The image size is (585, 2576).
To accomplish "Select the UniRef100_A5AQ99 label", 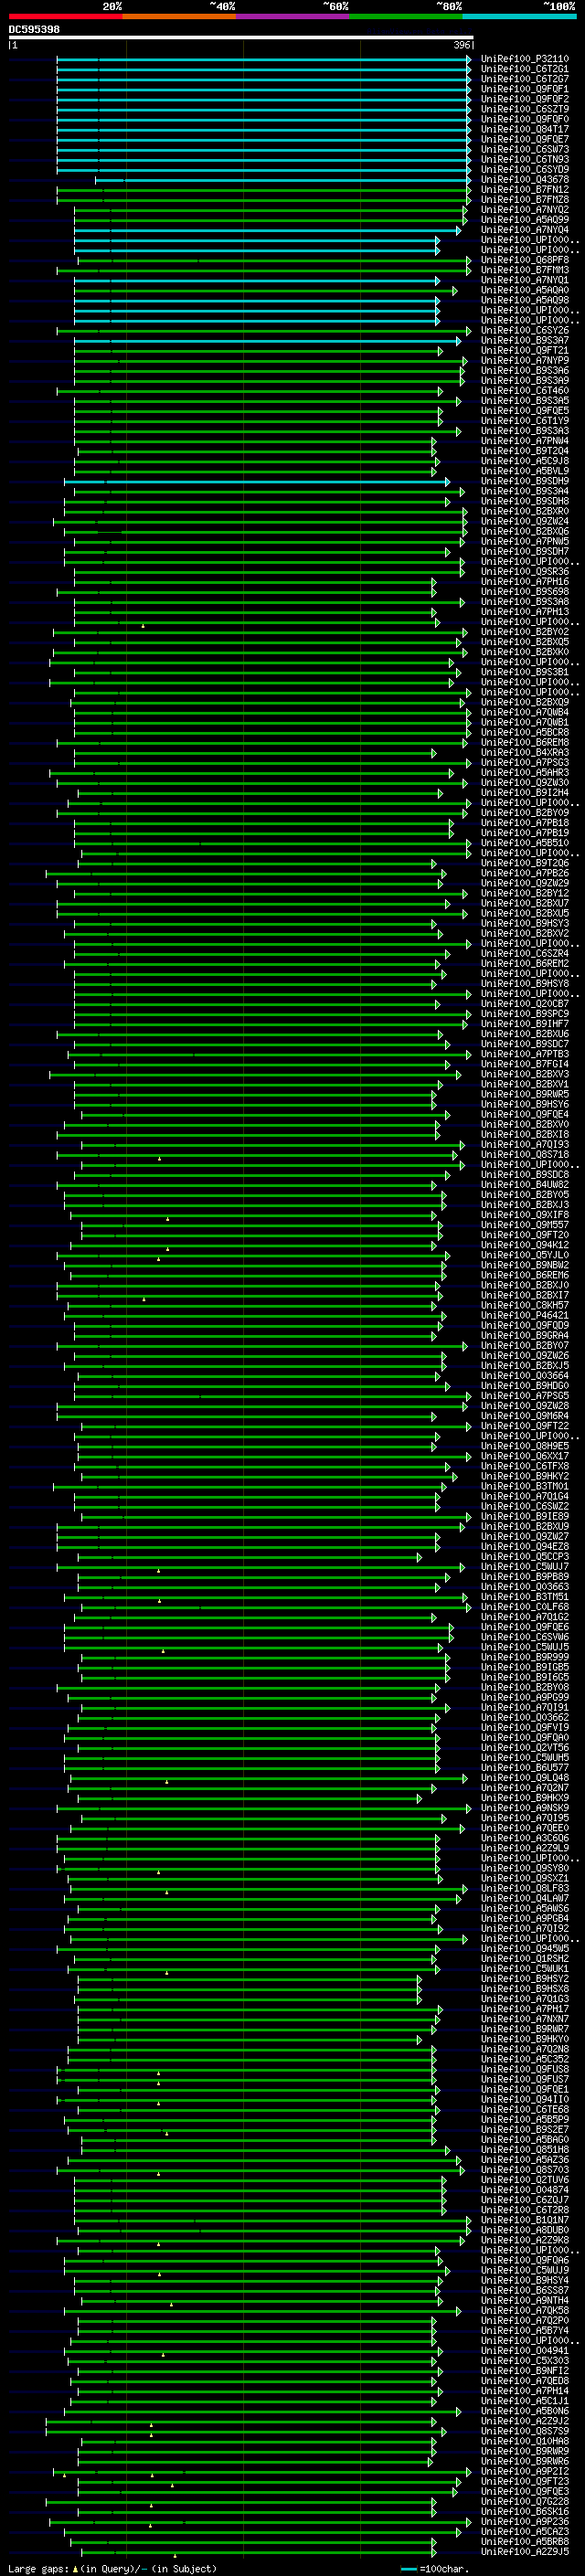I will [524, 219].
